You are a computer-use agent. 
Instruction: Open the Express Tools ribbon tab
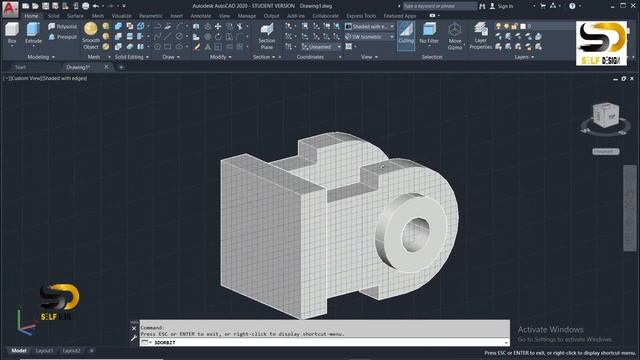coord(361,16)
